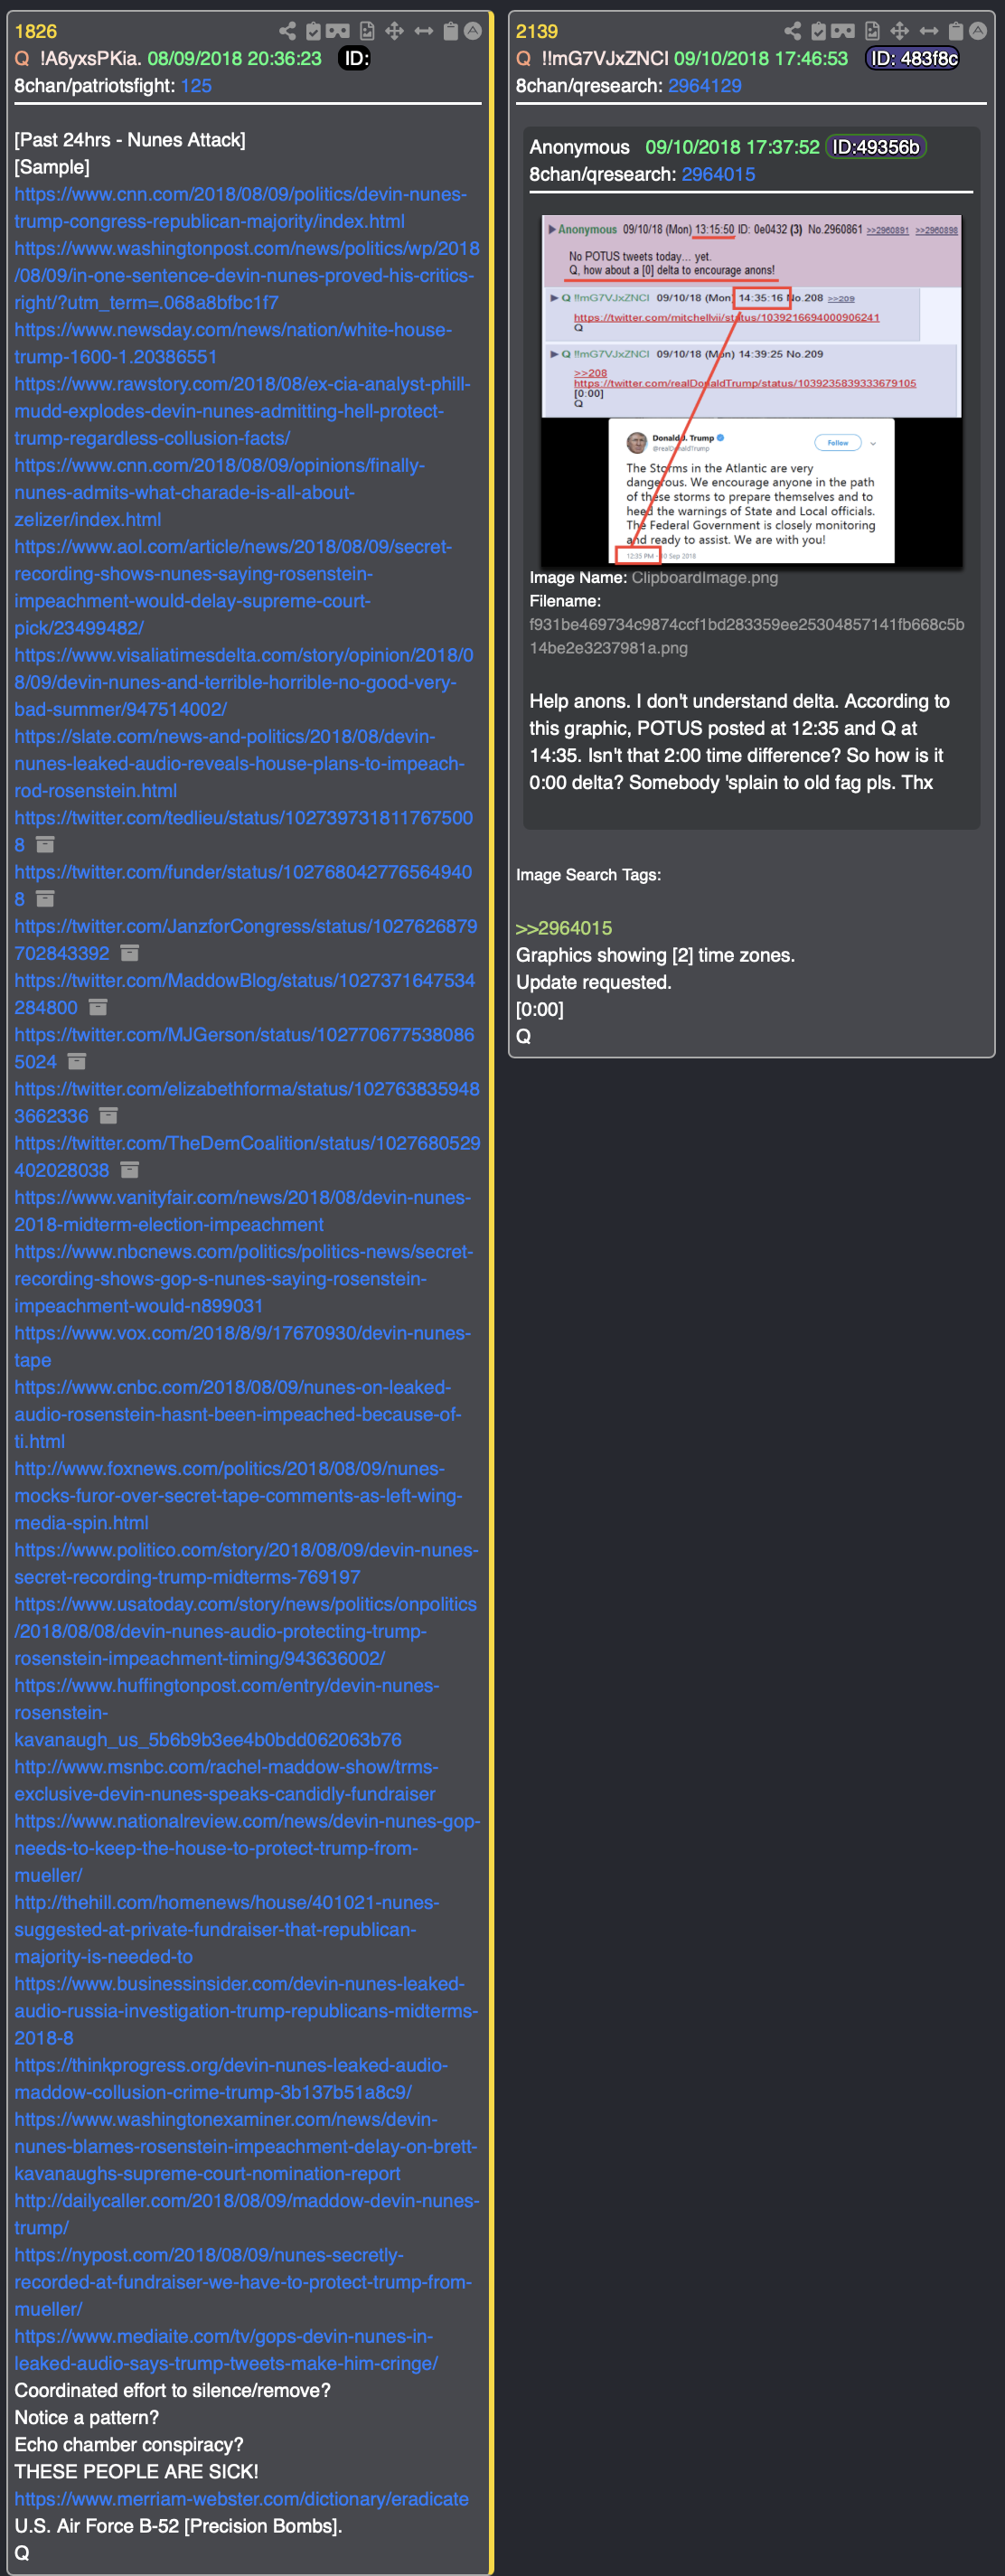Open the Merriam-Webster eradicate dictionary link
The height and width of the screenshot is (2576, 1005).
[241, 2499]
